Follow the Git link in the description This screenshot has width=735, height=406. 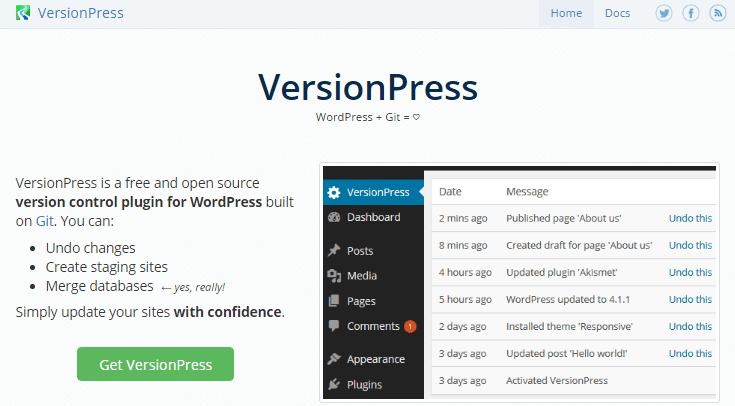45,221
